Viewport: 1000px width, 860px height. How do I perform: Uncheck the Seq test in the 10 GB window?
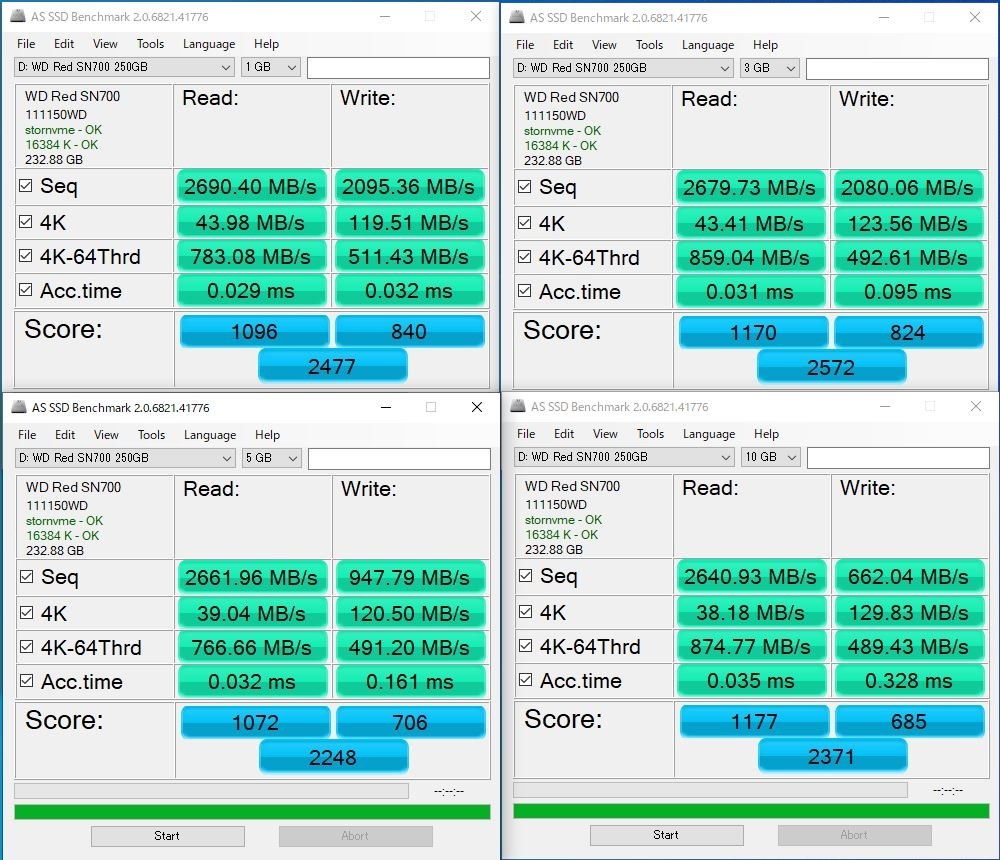click(x=526, y=575)
